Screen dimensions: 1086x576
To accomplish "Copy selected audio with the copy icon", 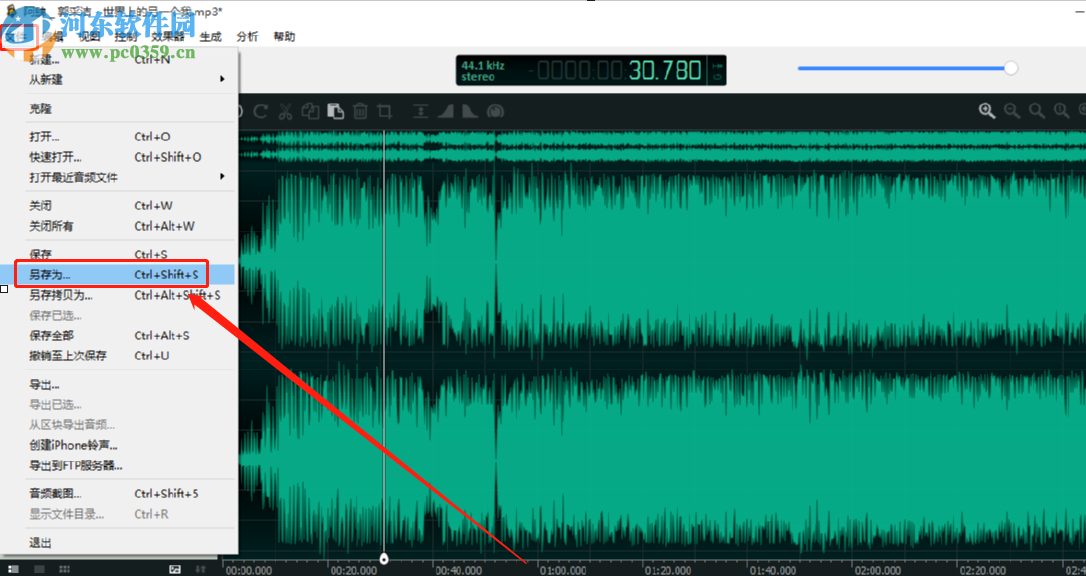I will (x=311, y=111).
